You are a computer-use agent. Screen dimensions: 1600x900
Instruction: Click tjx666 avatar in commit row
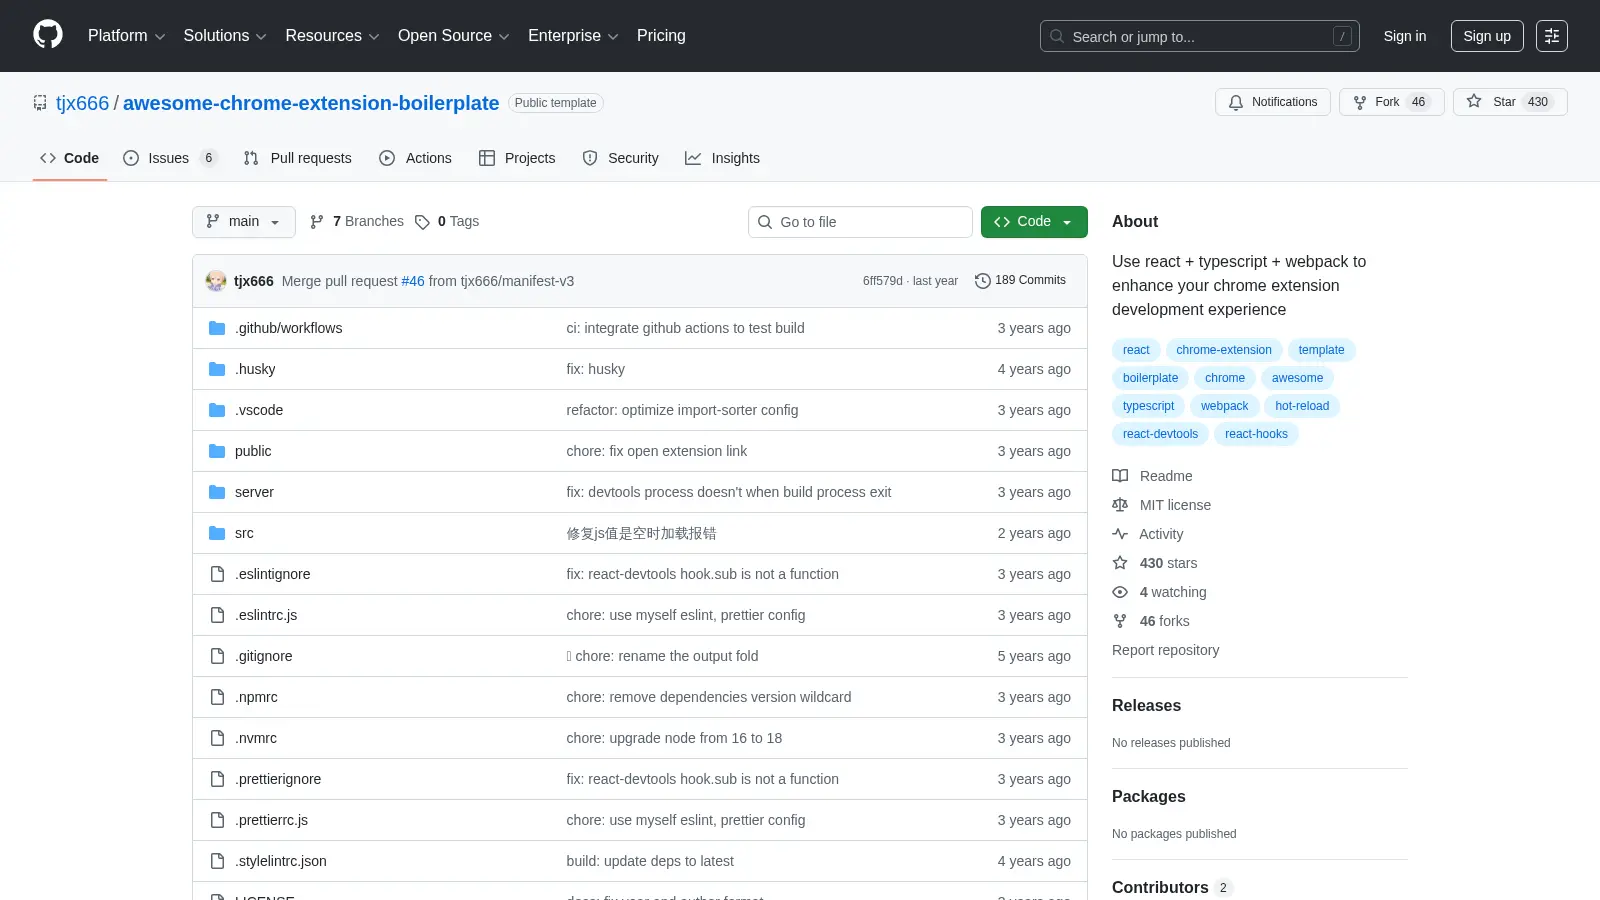(216, 281)
